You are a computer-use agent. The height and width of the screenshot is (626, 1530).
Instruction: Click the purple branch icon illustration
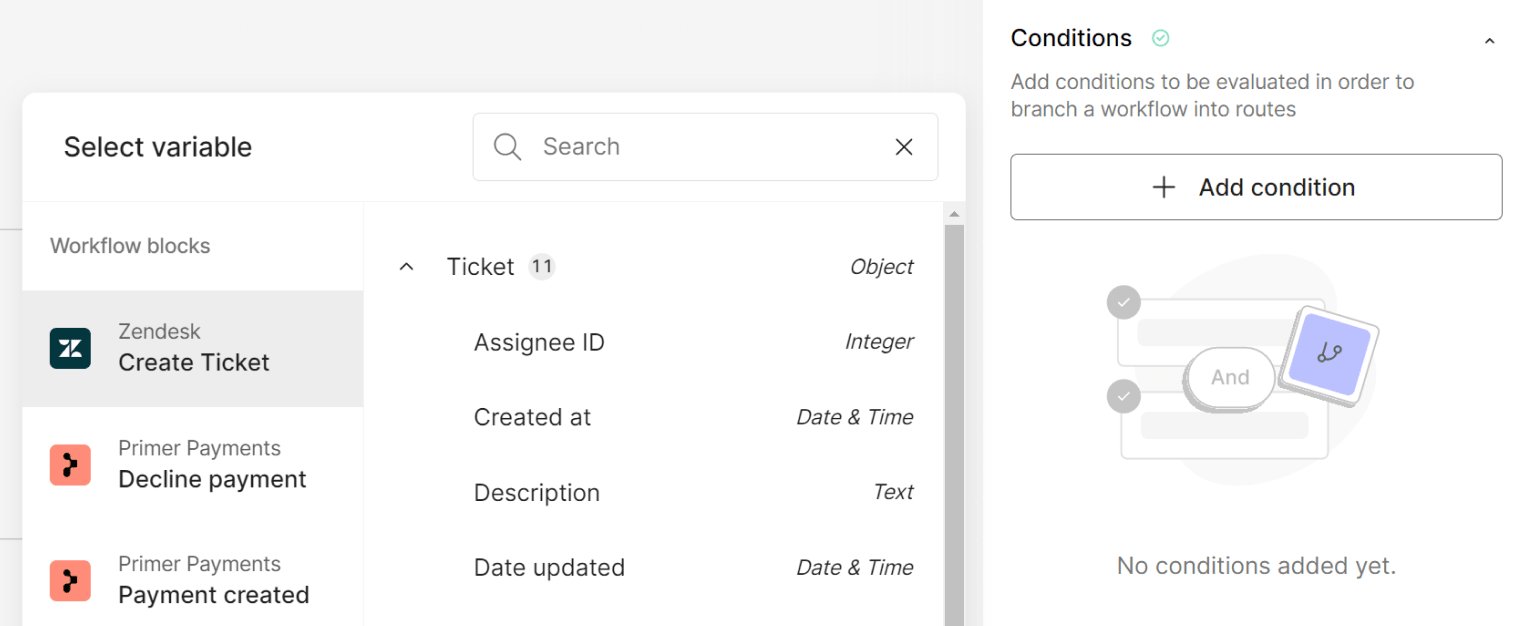pyautogui.click(x=1329, y=353)
